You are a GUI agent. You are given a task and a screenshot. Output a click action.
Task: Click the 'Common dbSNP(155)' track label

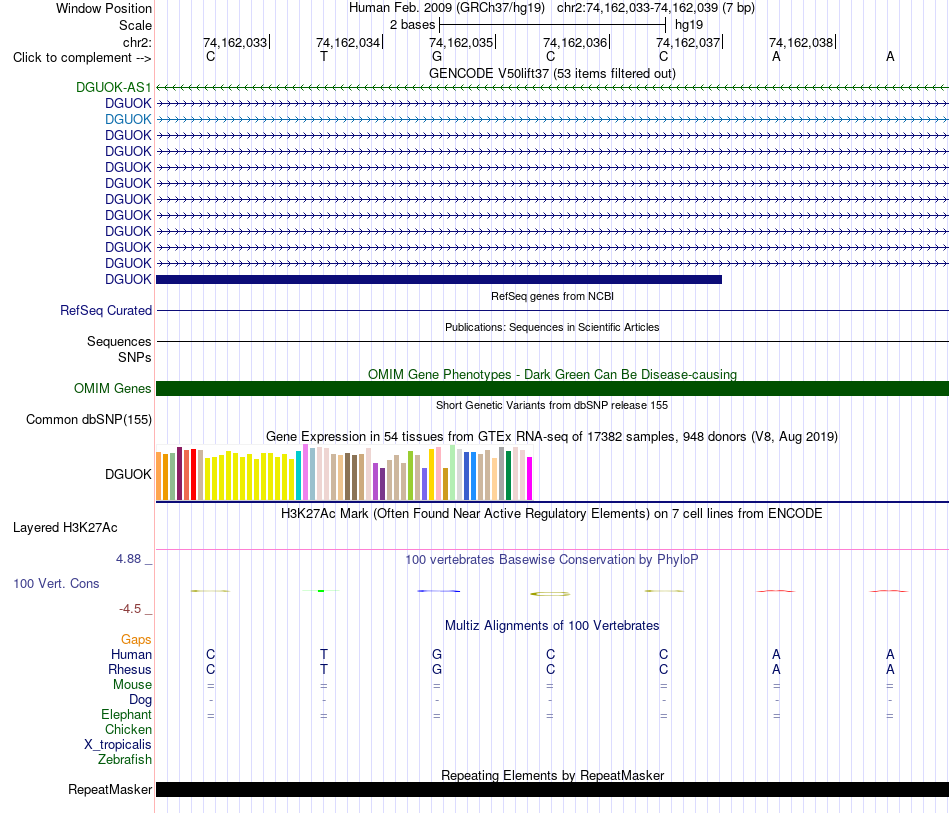pyautogui.click(x=88, y=419)
